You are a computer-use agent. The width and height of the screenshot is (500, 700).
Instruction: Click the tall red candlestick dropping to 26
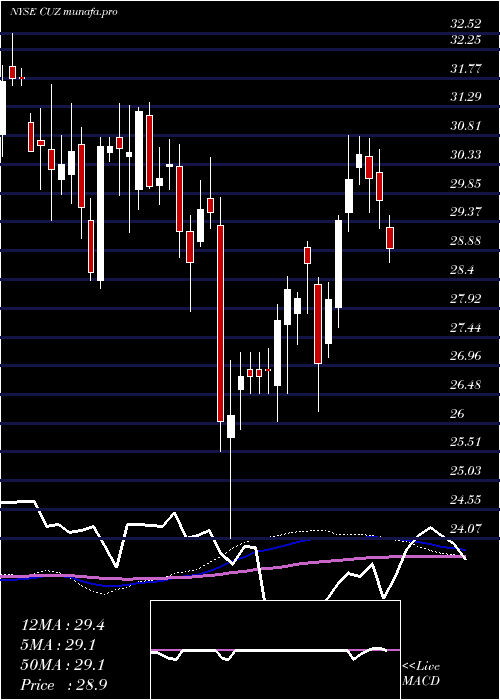pos(220,324)
